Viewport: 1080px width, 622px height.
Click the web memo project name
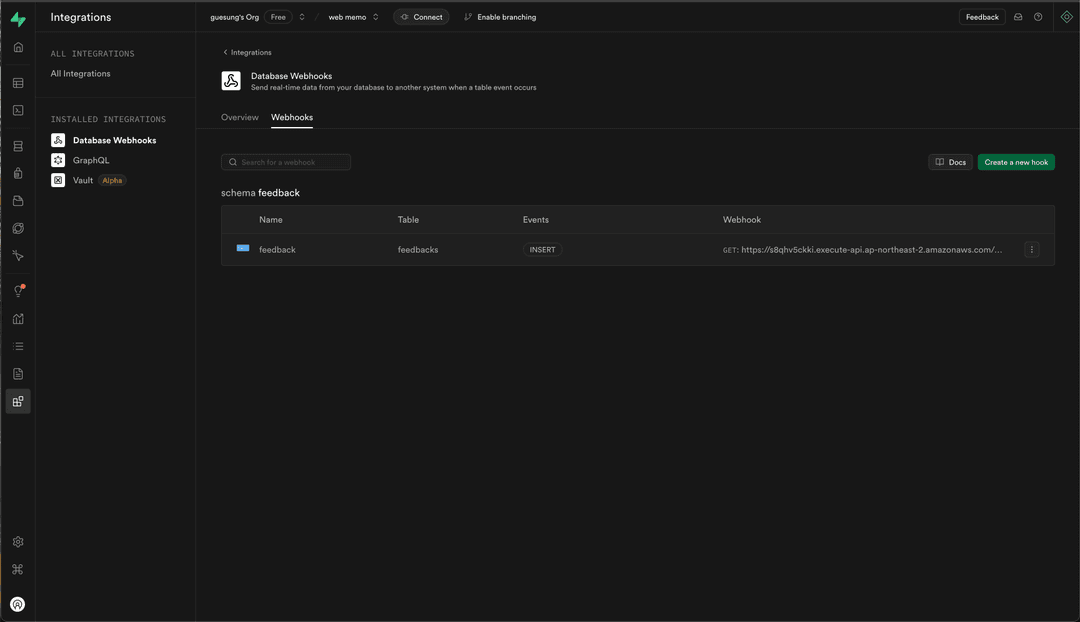click(347, 17)
